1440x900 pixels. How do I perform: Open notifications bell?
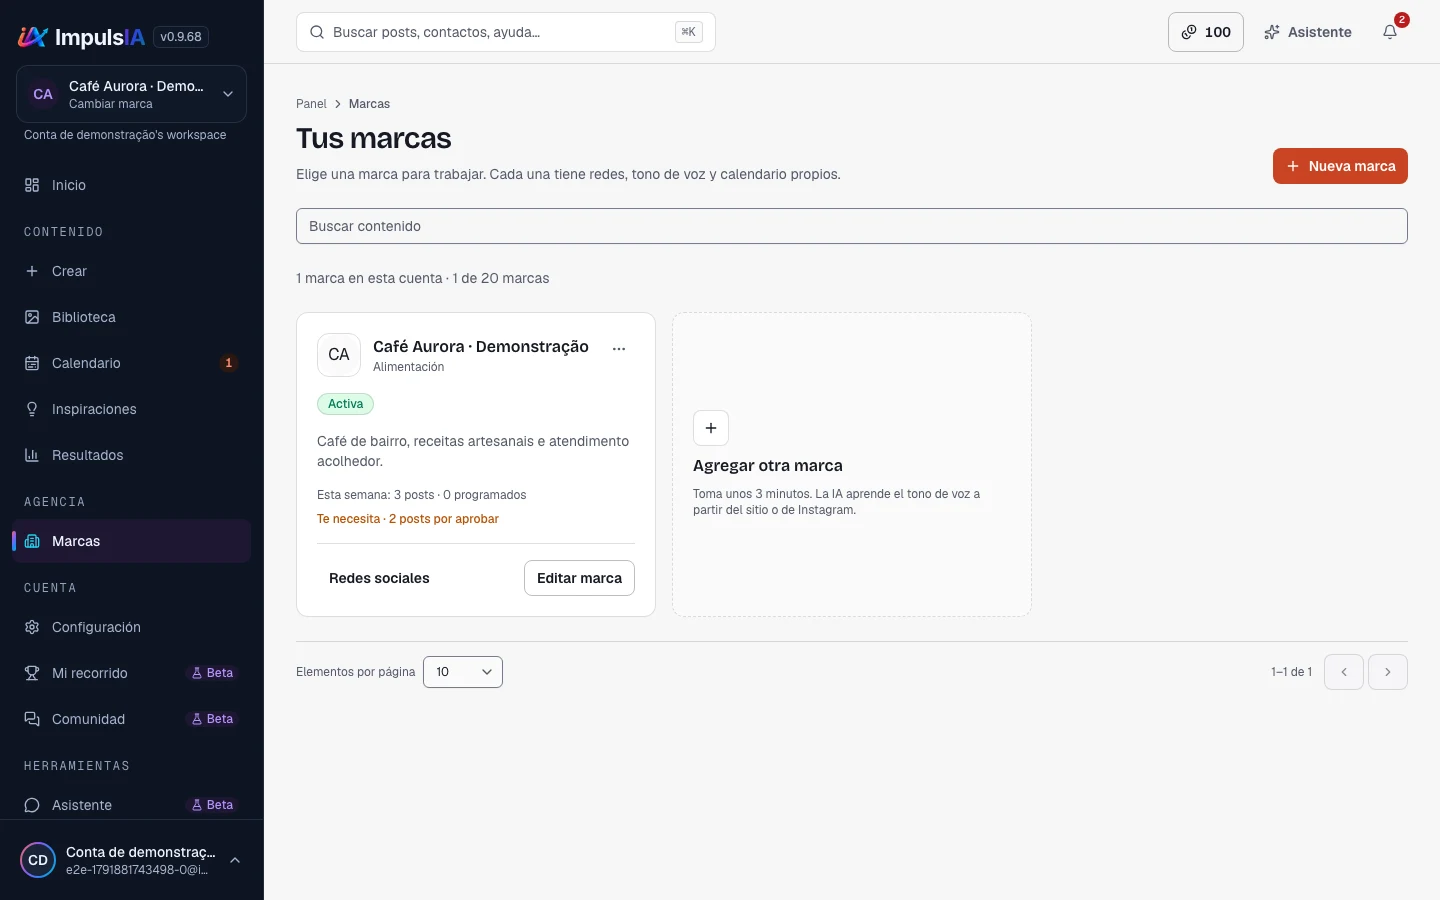[x=1390, y=32]
